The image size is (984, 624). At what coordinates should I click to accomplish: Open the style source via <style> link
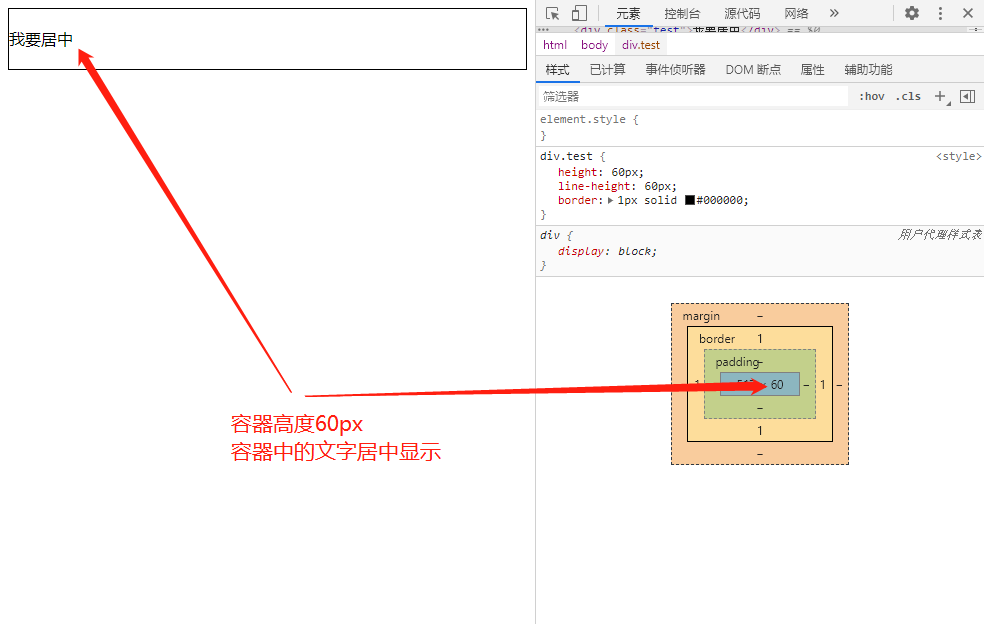(x=958, y=155)
